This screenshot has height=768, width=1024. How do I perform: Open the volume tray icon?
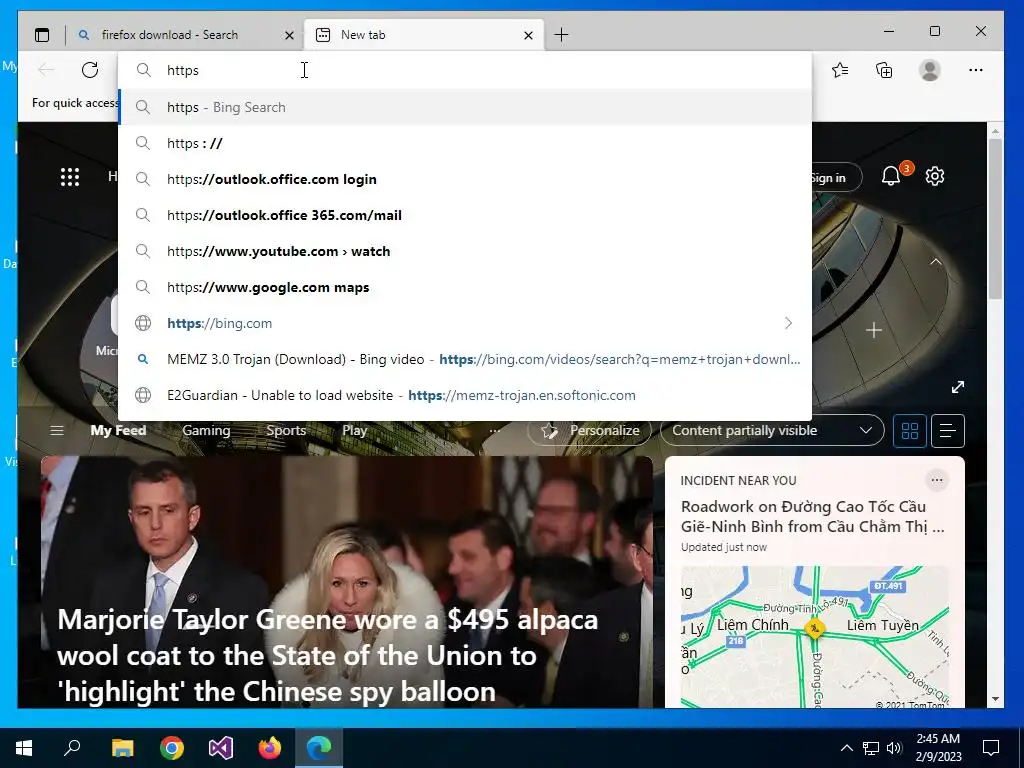click(x=894, y=748)
